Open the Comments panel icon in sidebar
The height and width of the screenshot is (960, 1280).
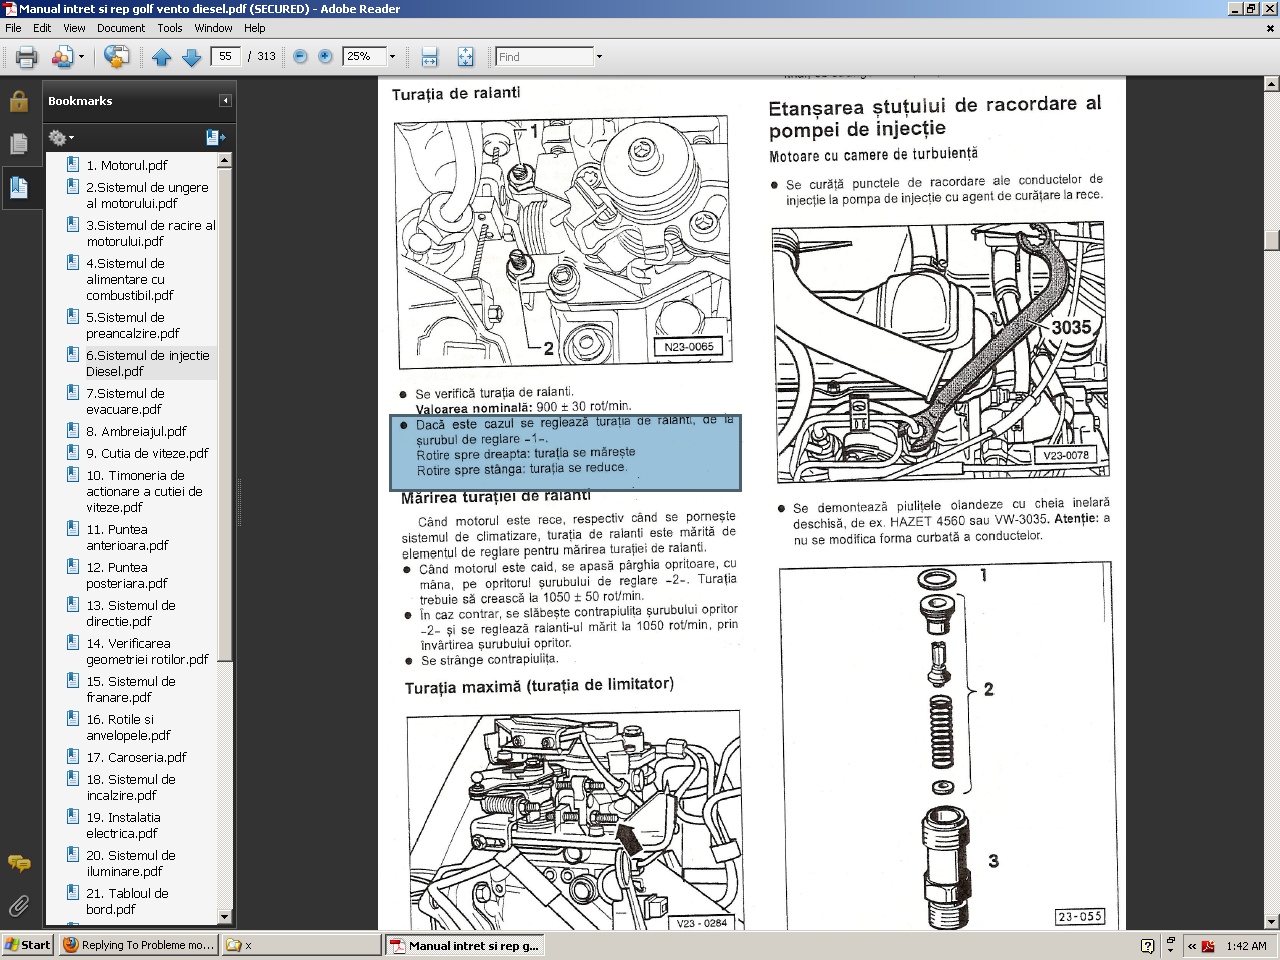(x=18, y=863)
